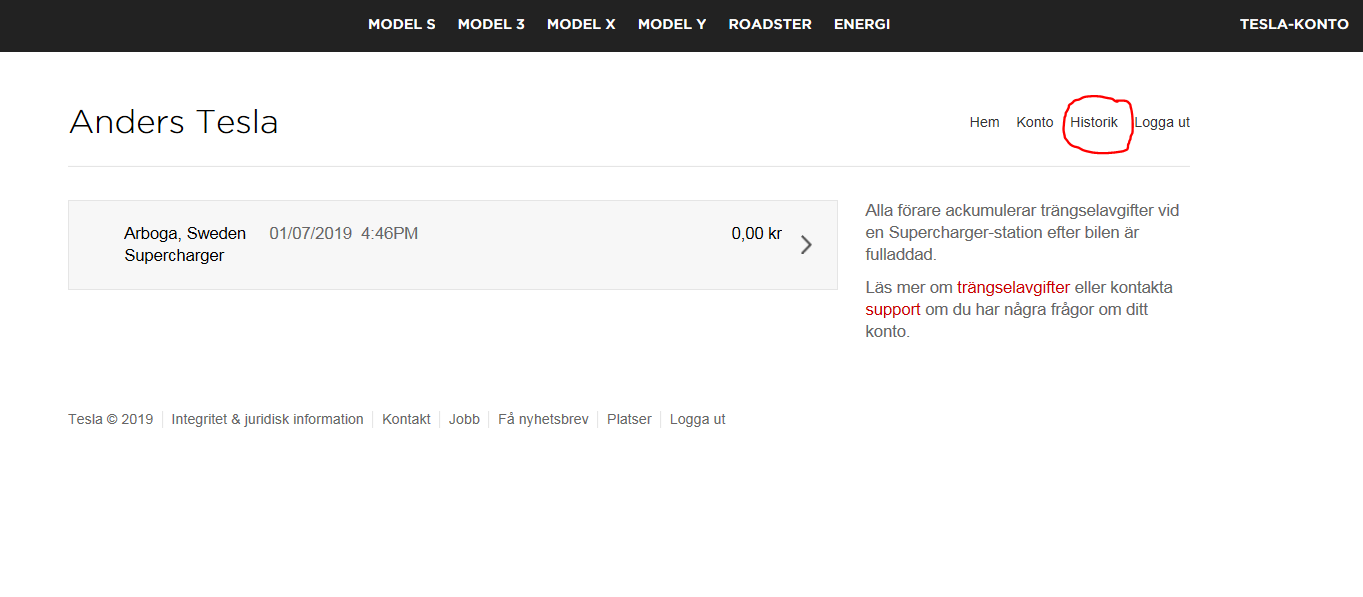
Task: Open the ROADSTER menu item
Action: 770,24
